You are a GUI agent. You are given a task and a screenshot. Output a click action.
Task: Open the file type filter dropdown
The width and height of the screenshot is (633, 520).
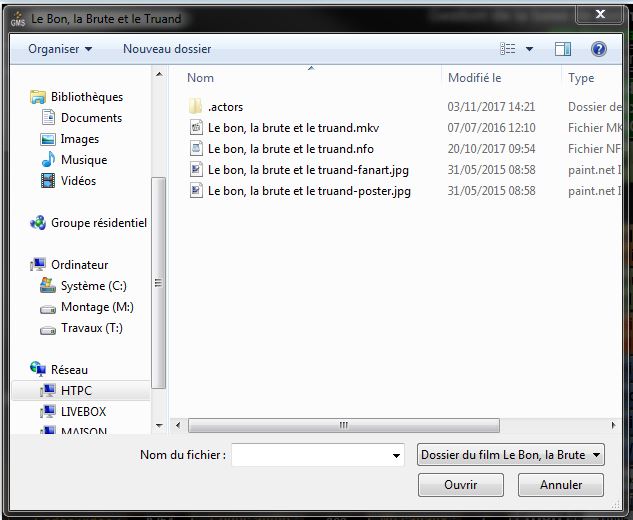pyautogui.click(x=511, y=455)
